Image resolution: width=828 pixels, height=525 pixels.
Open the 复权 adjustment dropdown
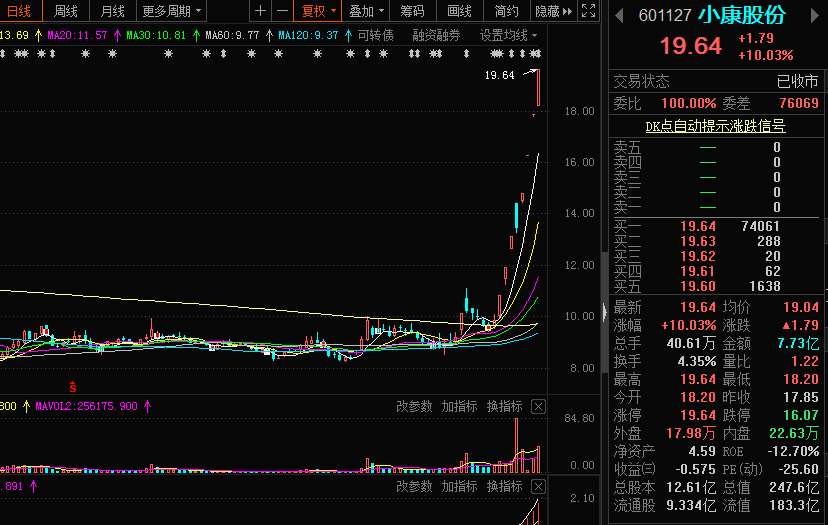click(318, 11)
